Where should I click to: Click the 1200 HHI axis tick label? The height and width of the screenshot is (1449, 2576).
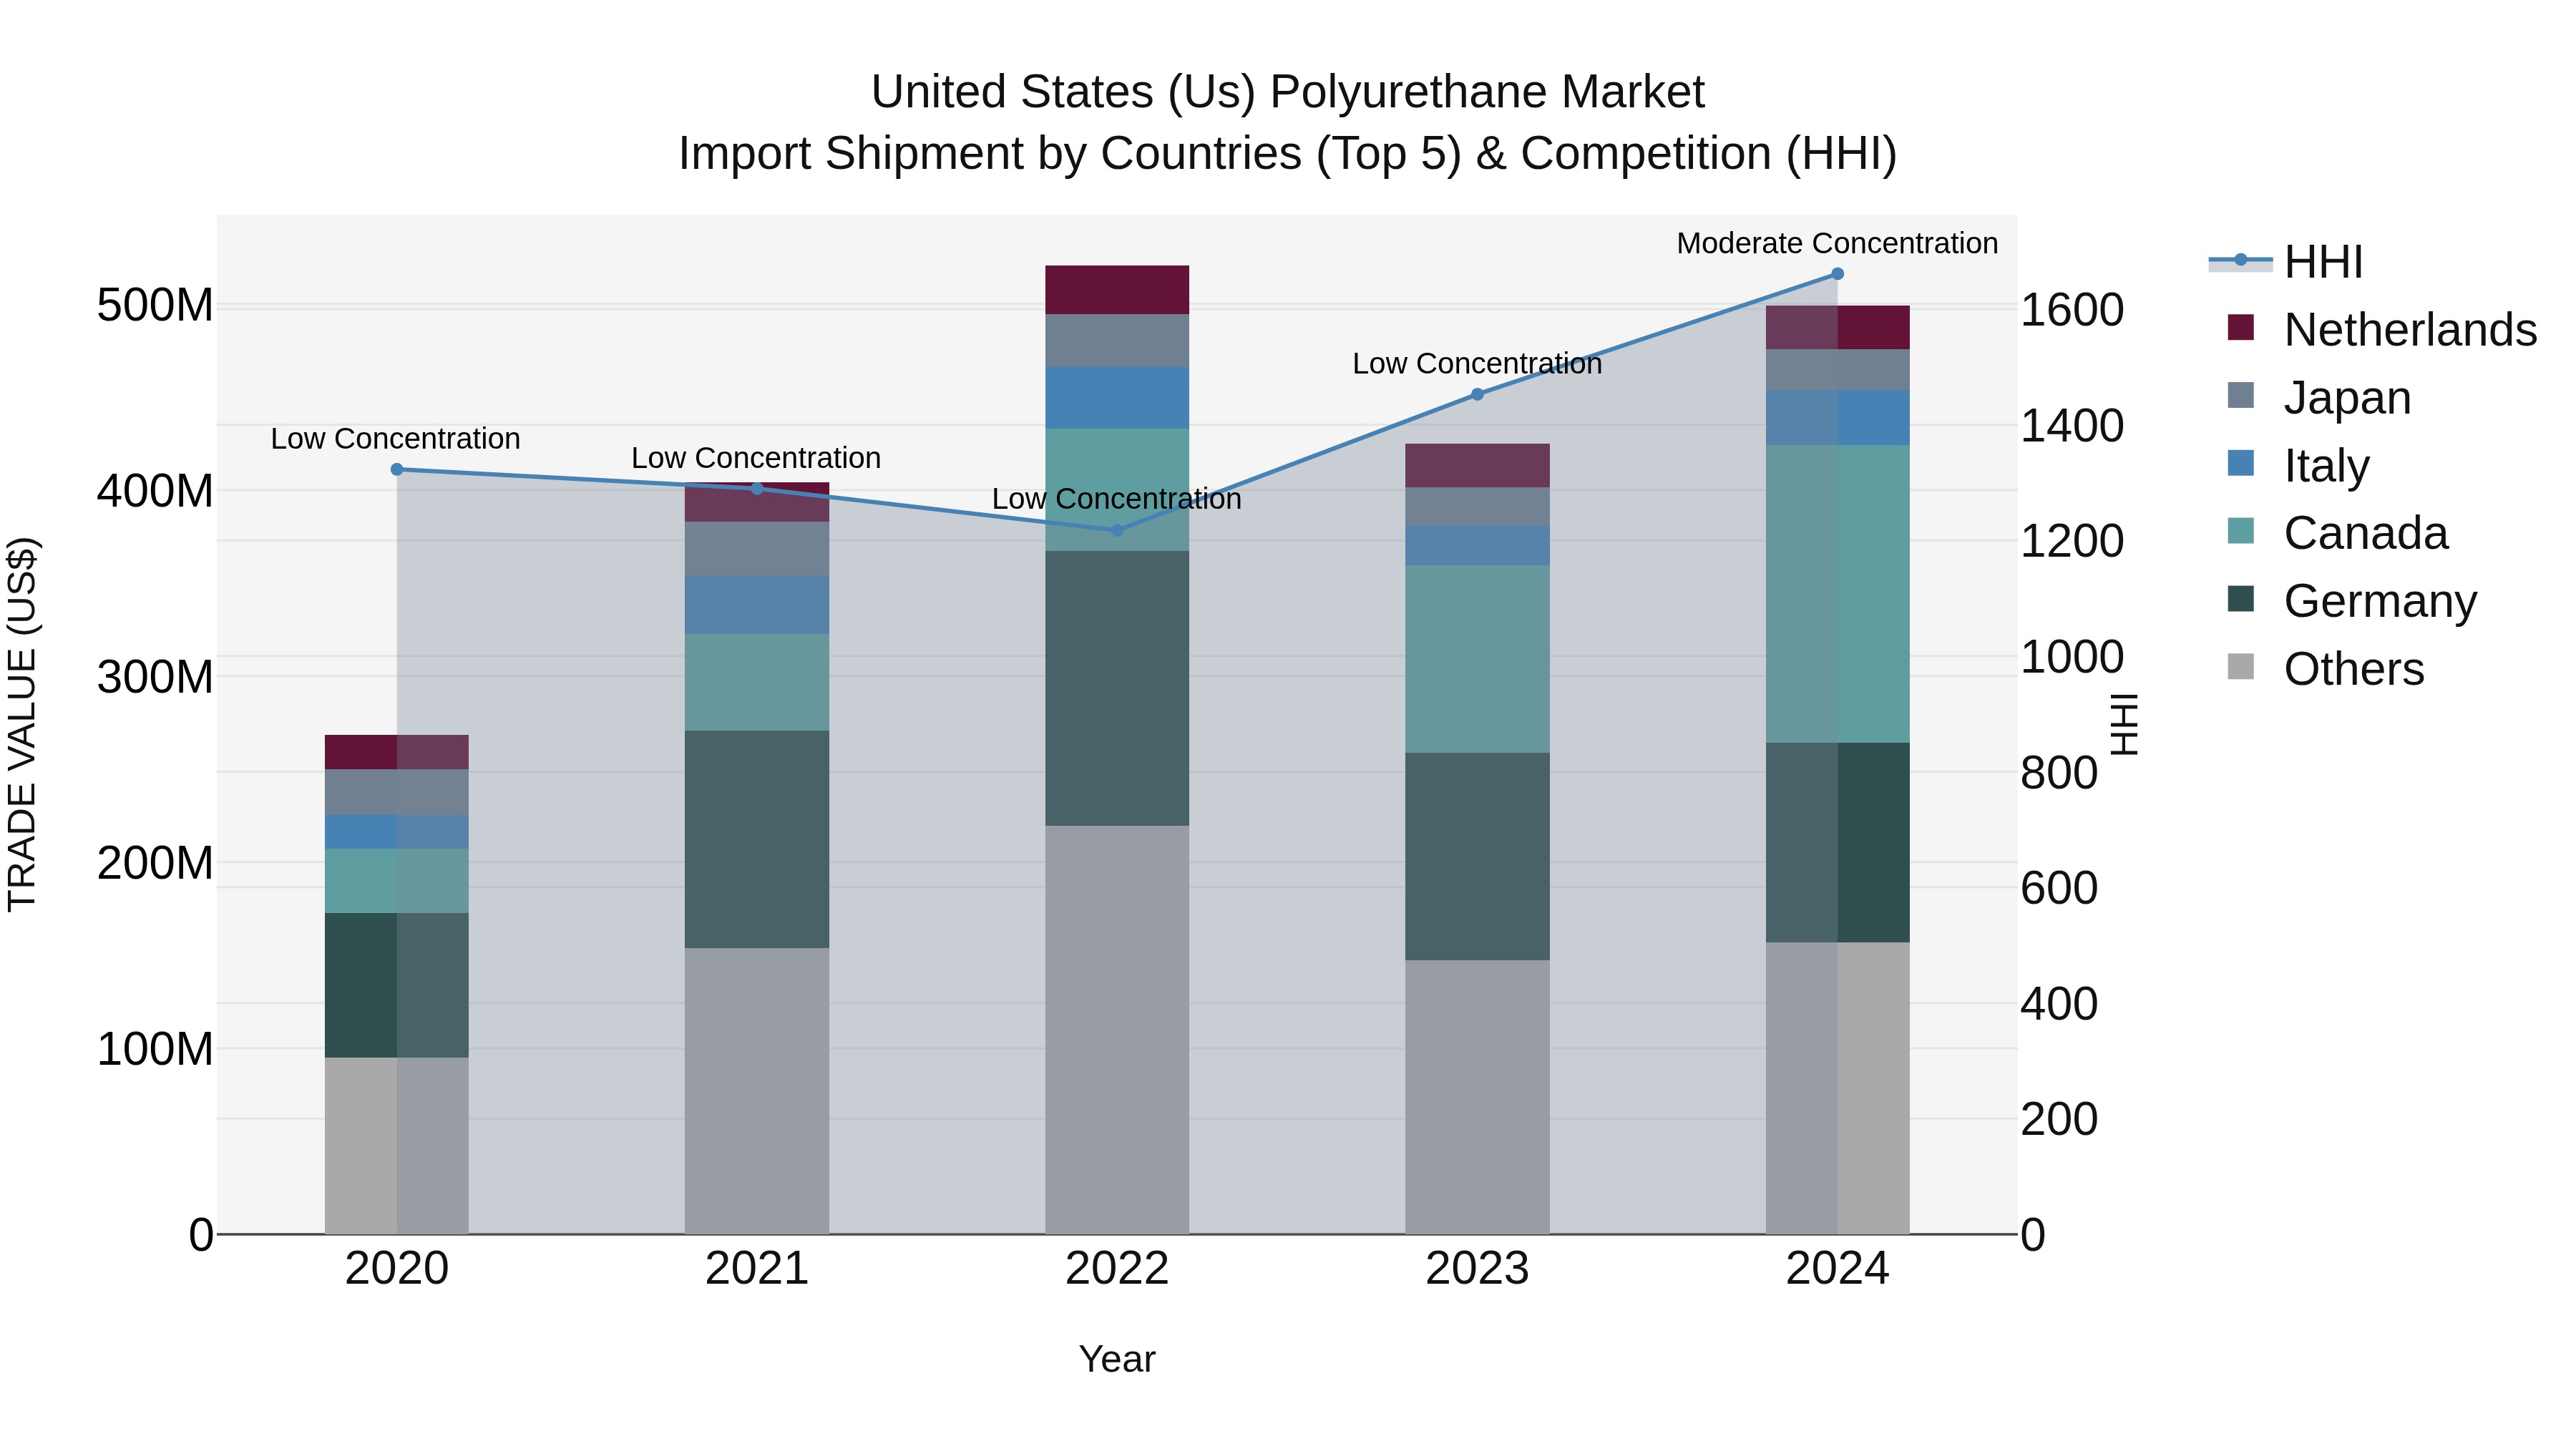coord(2072,541)
